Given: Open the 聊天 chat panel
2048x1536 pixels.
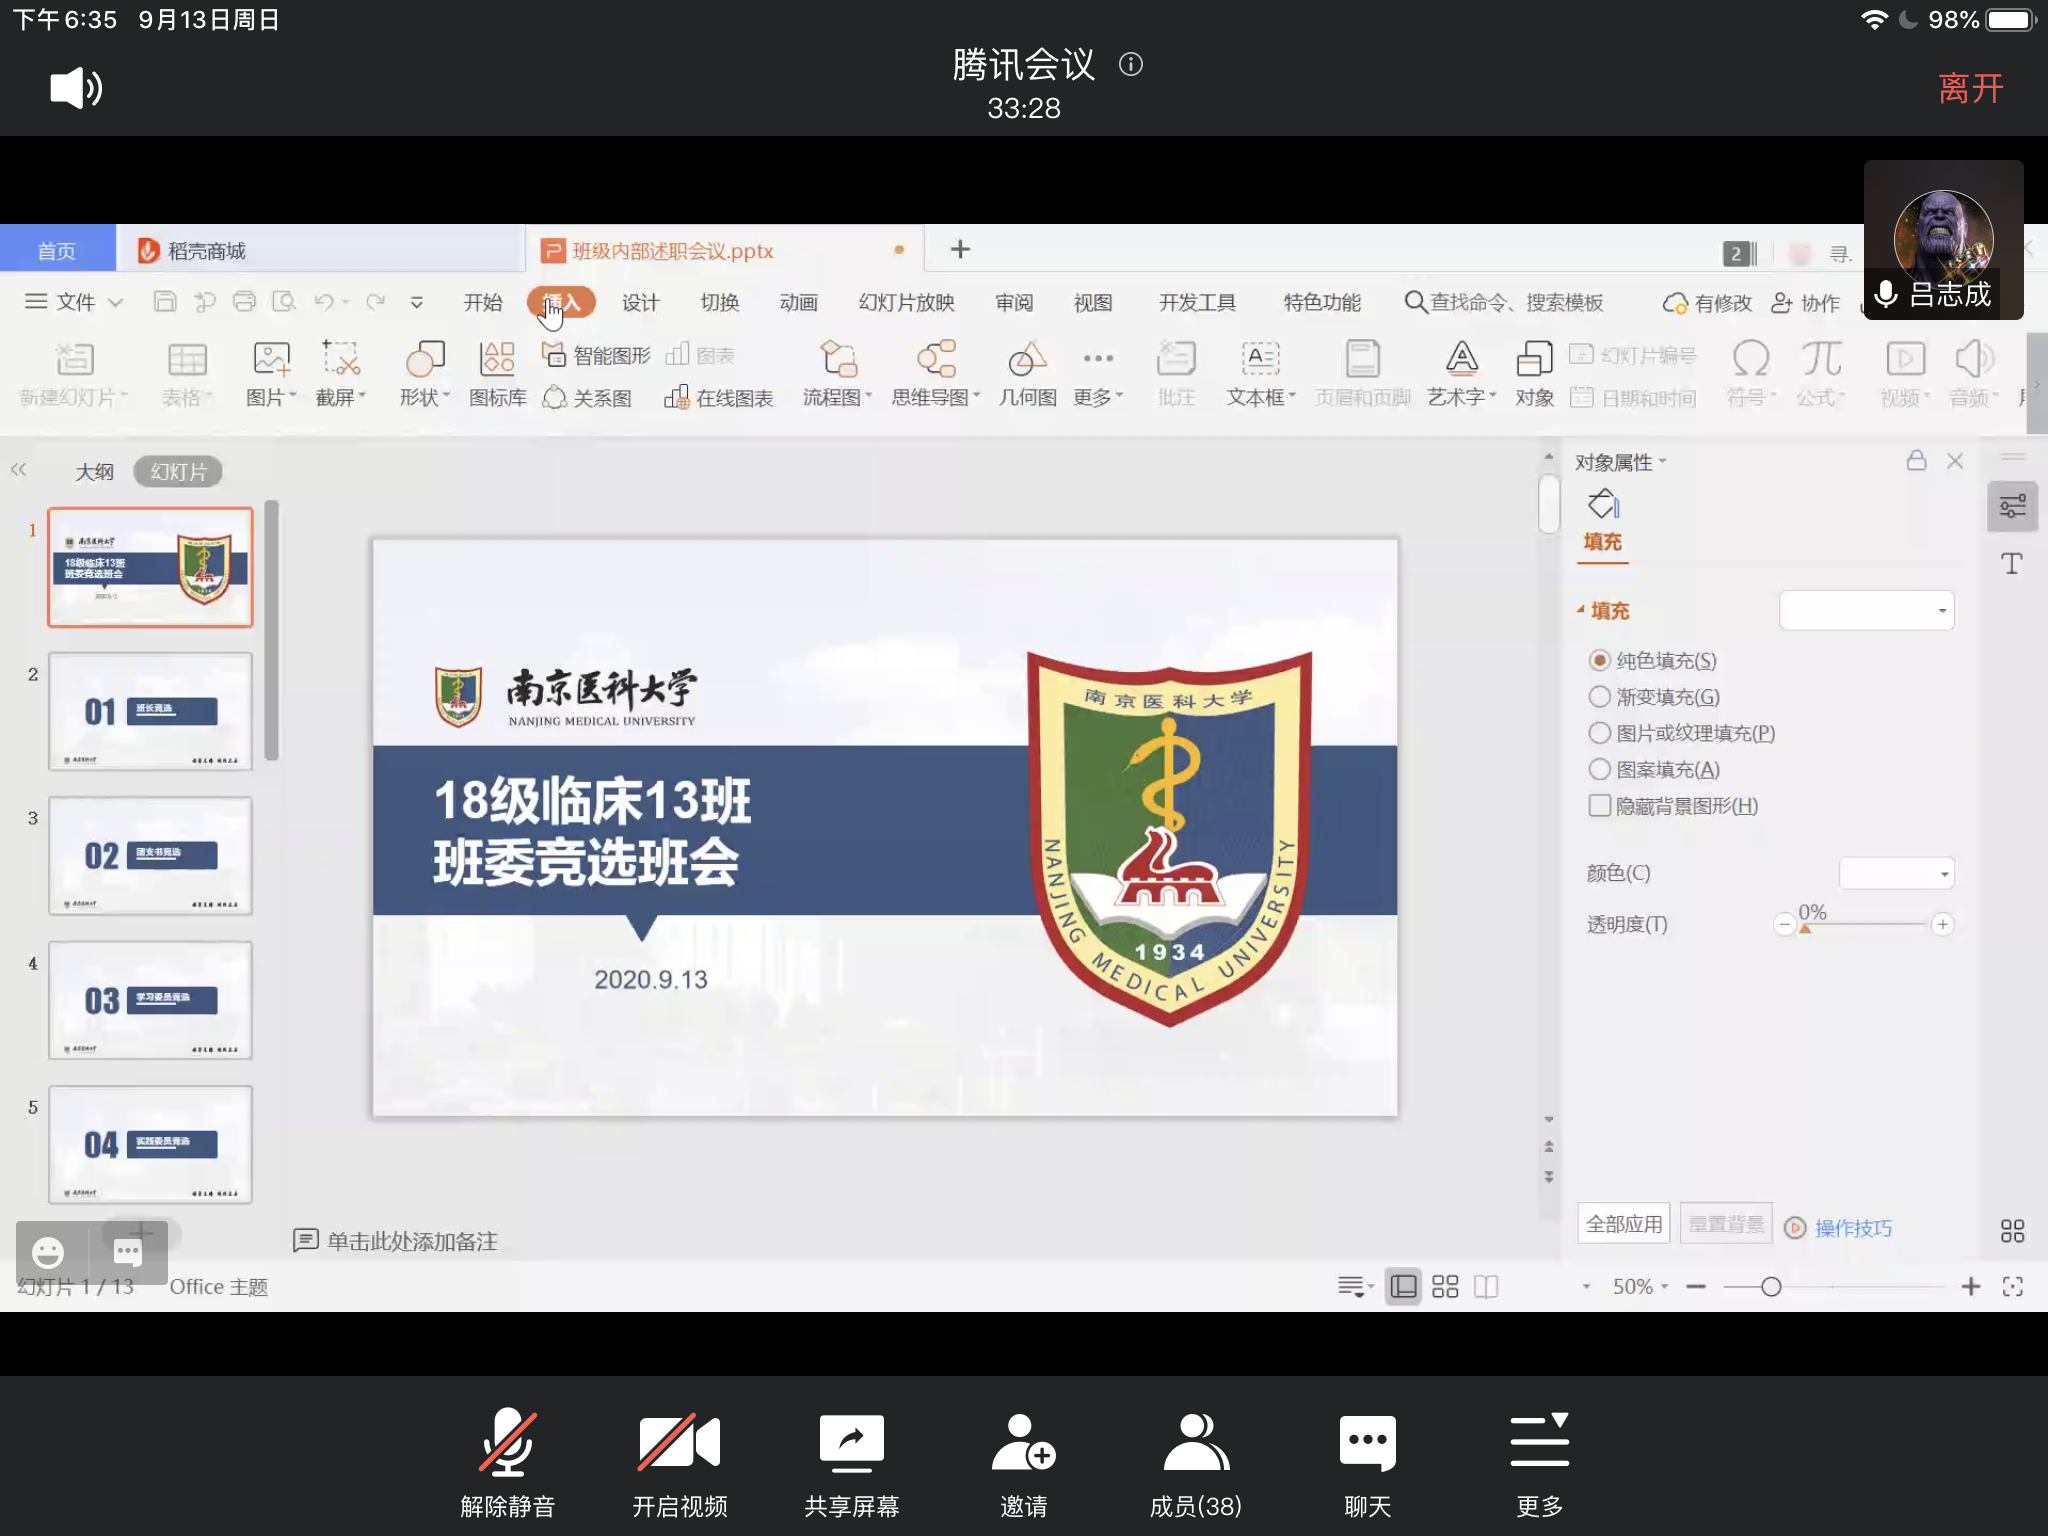Looking at the screenshot, I should [1368, 1464].
